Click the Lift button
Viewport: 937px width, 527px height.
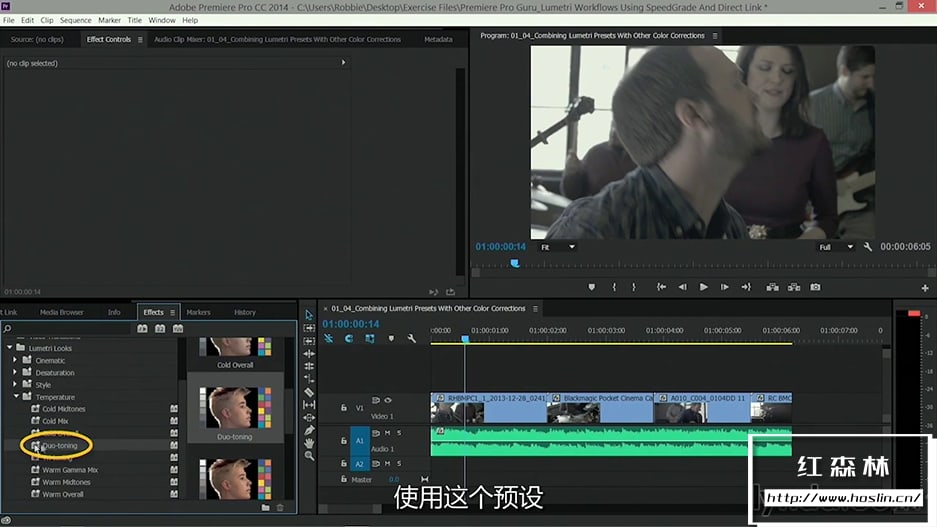click(x=772, y=287)
